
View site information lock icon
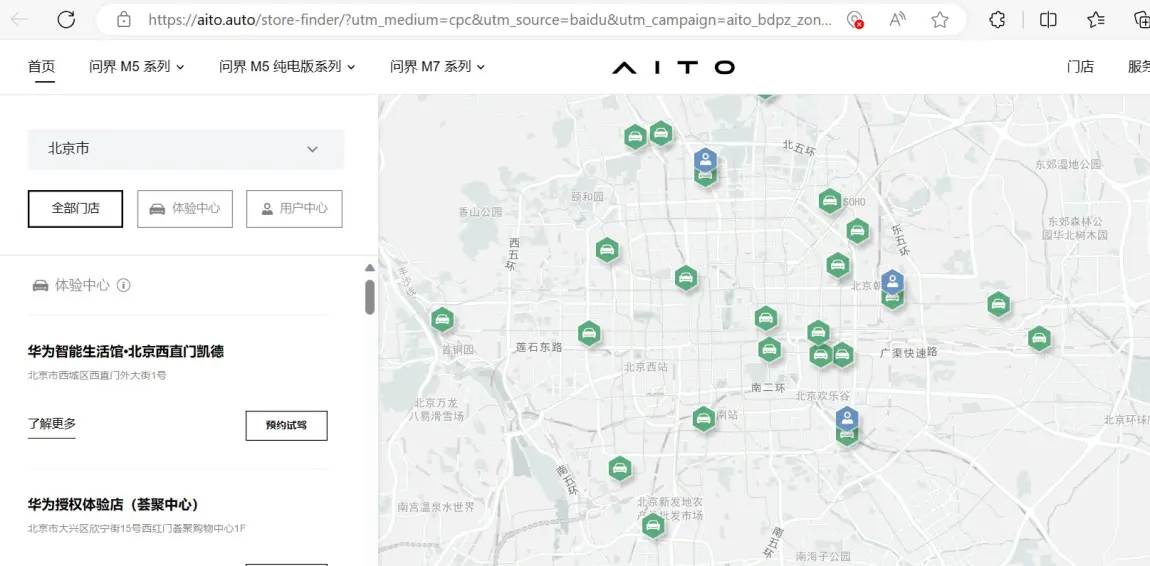click(124, 20)
